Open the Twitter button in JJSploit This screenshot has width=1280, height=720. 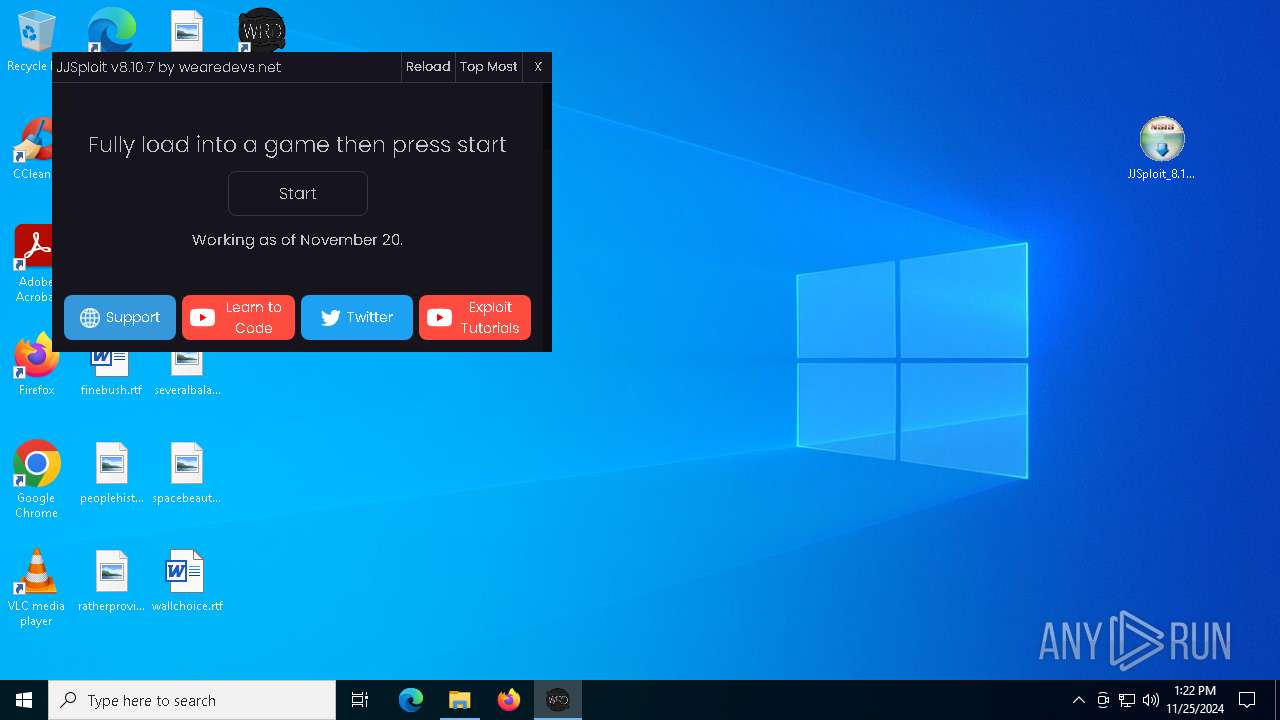(357, 317)
